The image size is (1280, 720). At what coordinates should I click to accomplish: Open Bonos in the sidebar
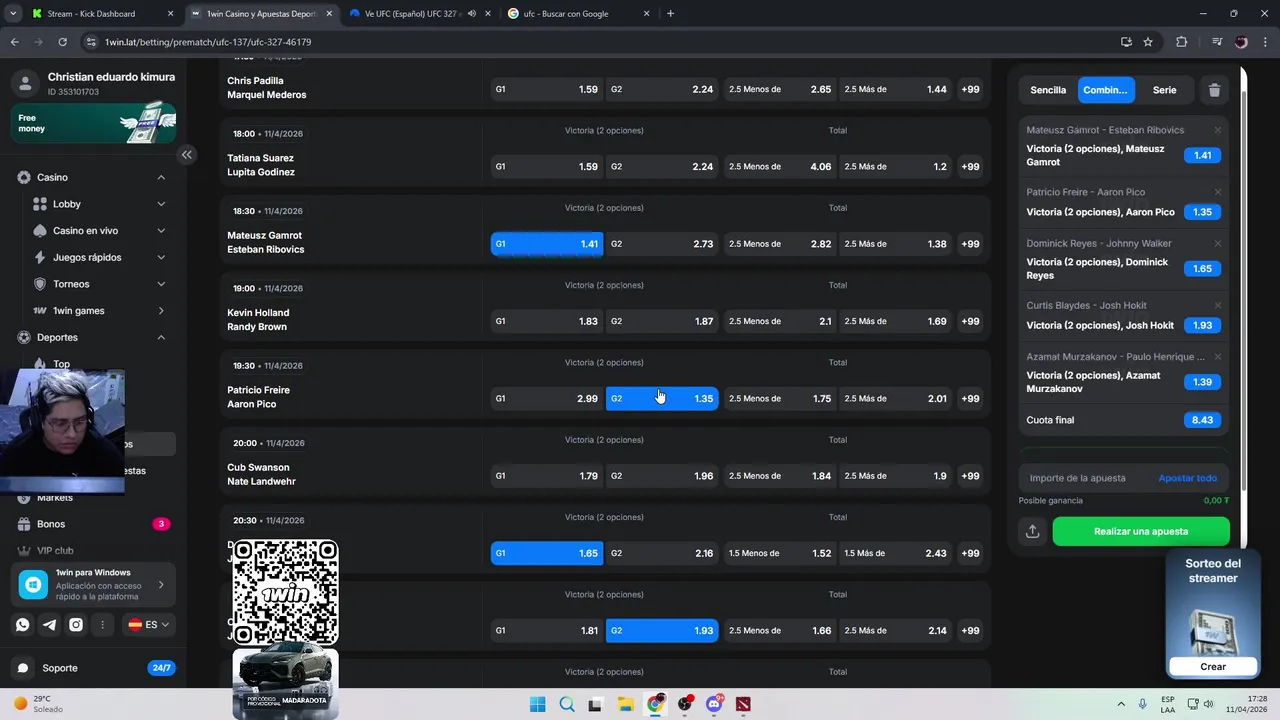[93, 524]
